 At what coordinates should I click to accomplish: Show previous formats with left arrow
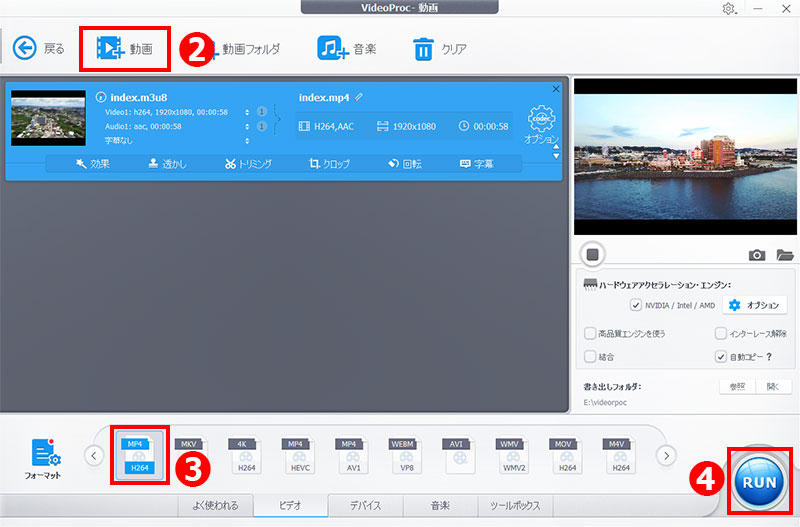point(94,456)
